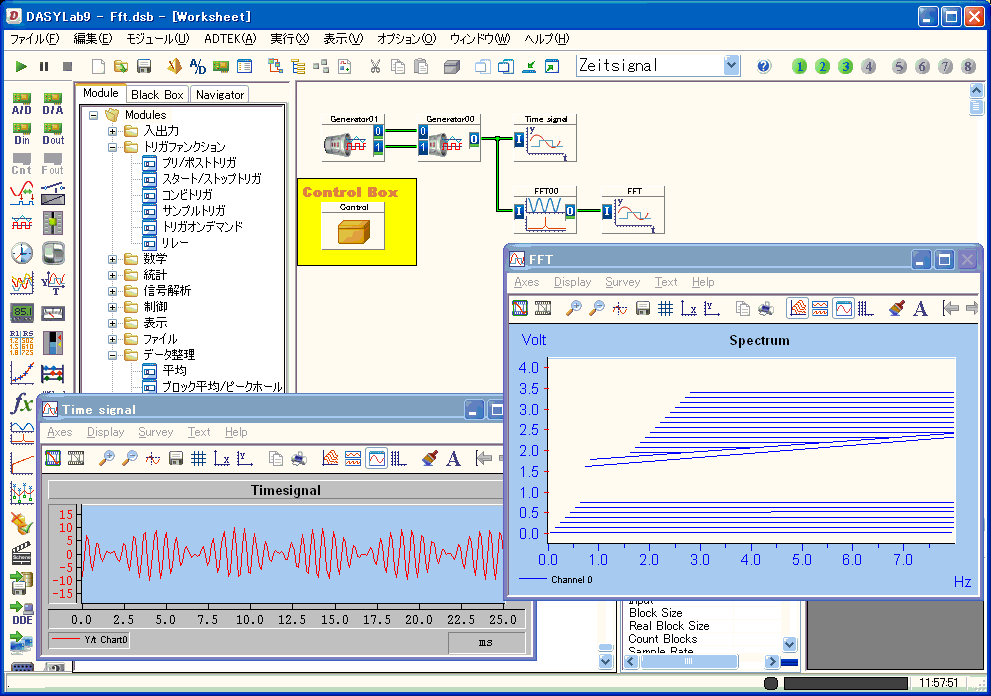Toggle stacked-charts display mode in FFT window

pyautogui.click(x=820, y=308)
